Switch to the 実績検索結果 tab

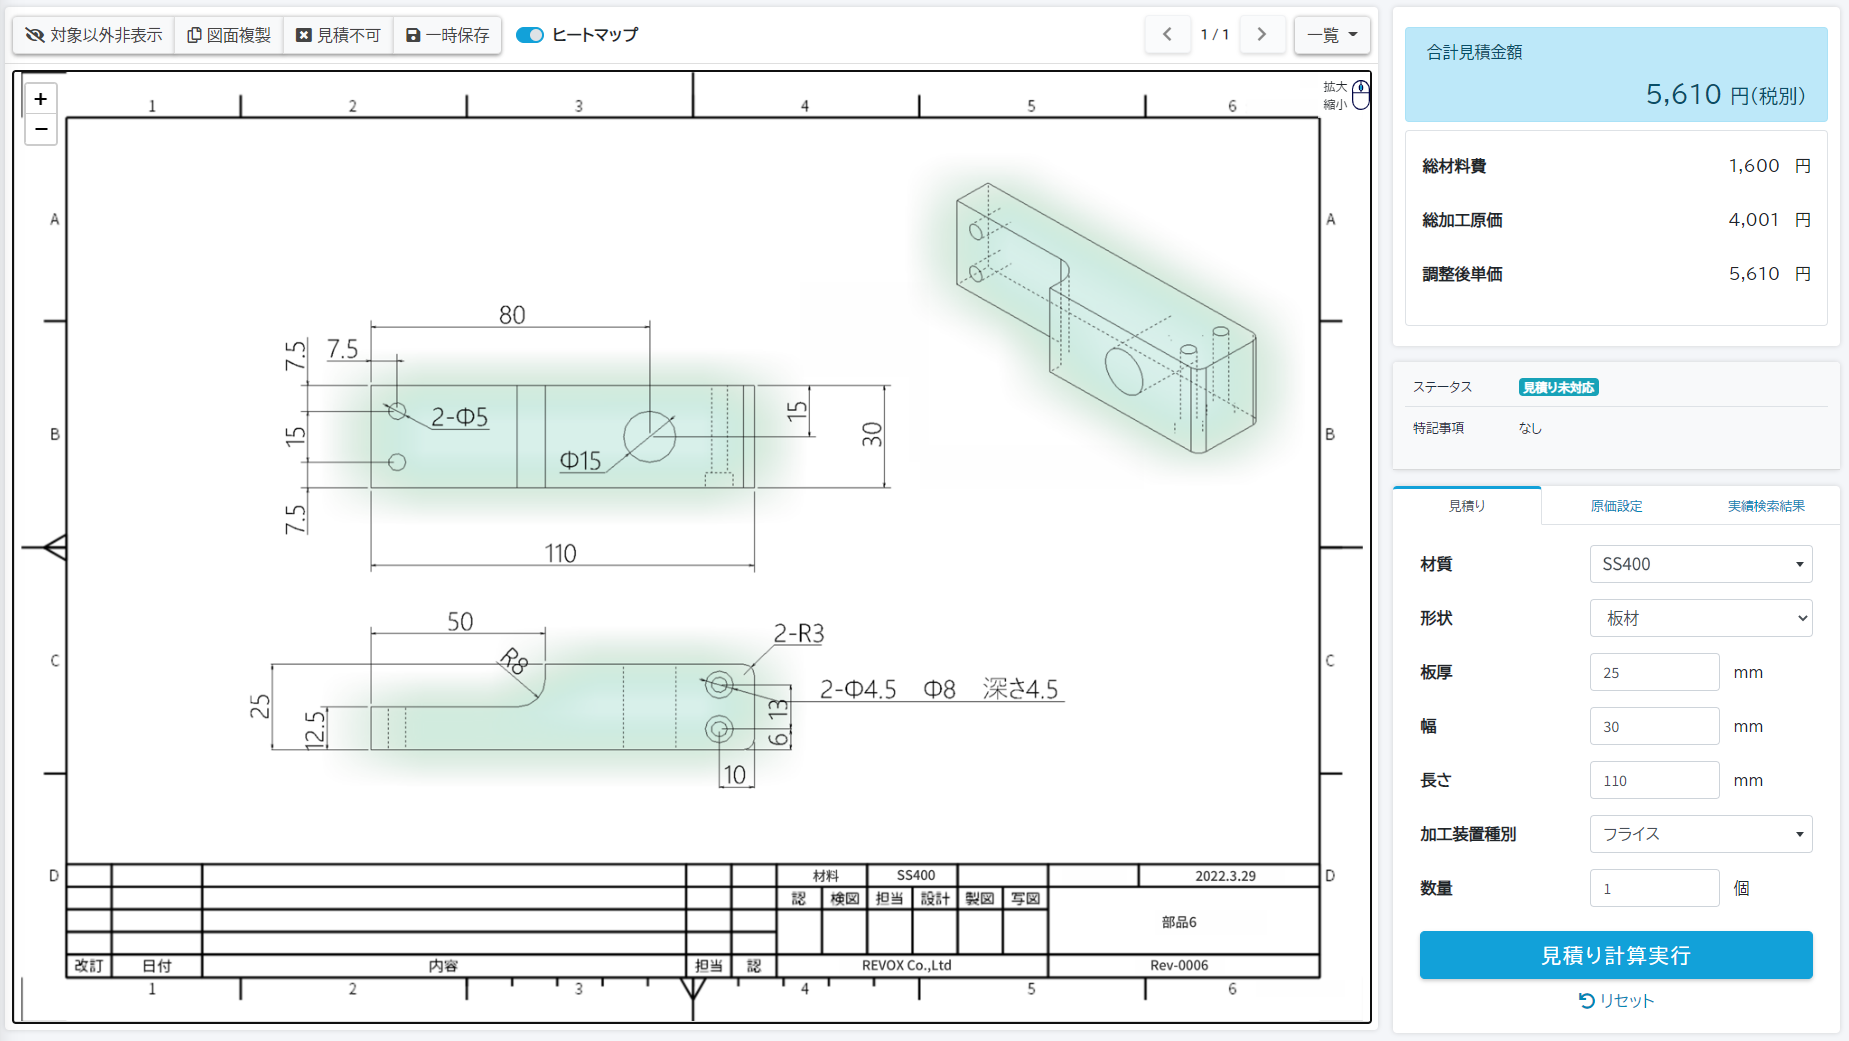click(1766, 506)
